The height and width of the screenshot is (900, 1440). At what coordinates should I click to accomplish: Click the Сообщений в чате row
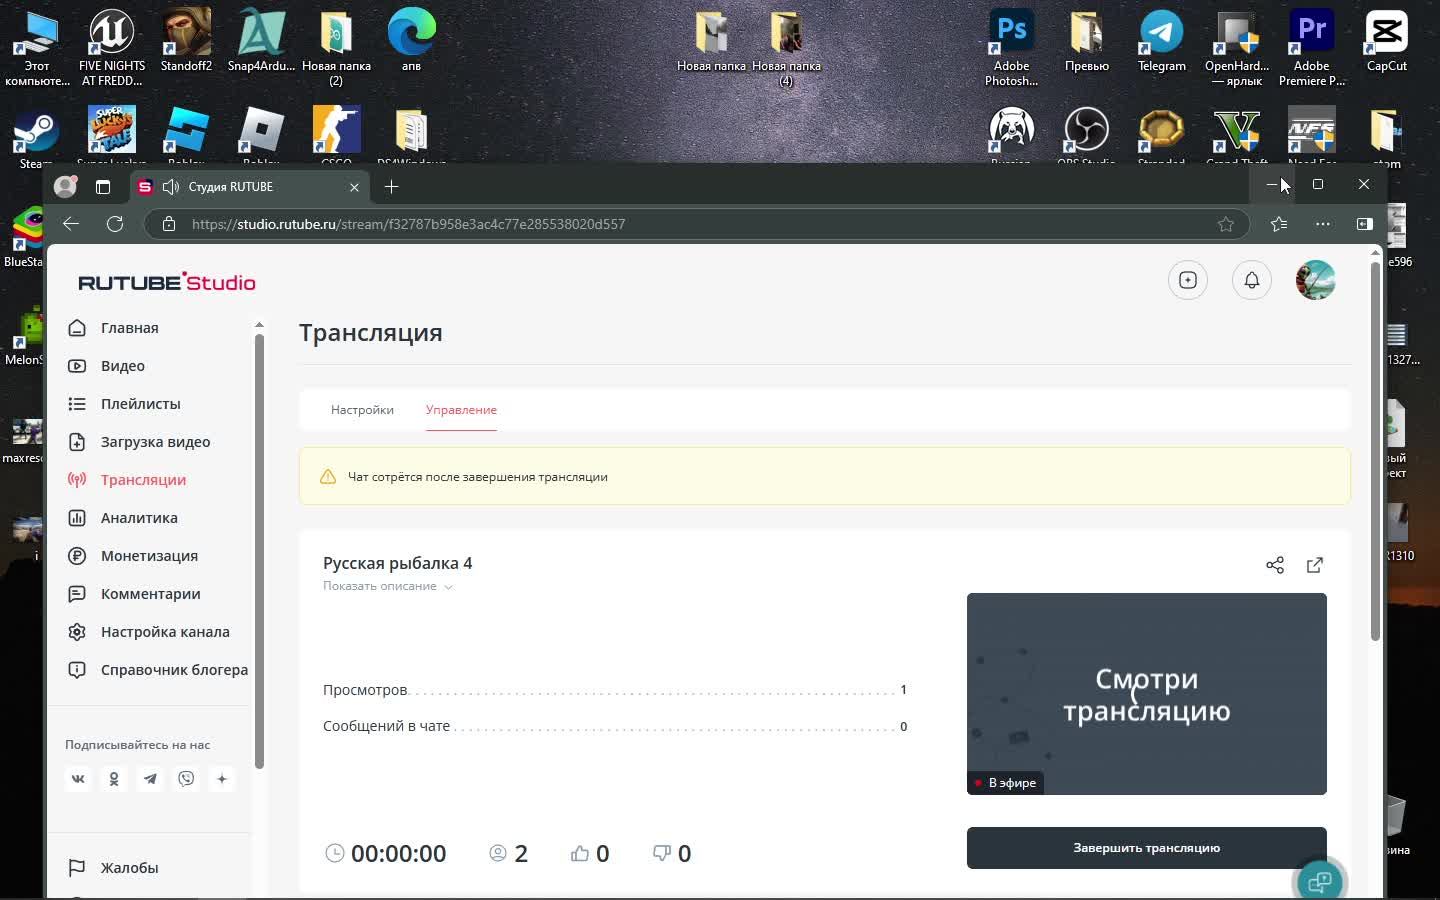click(615, 726)
